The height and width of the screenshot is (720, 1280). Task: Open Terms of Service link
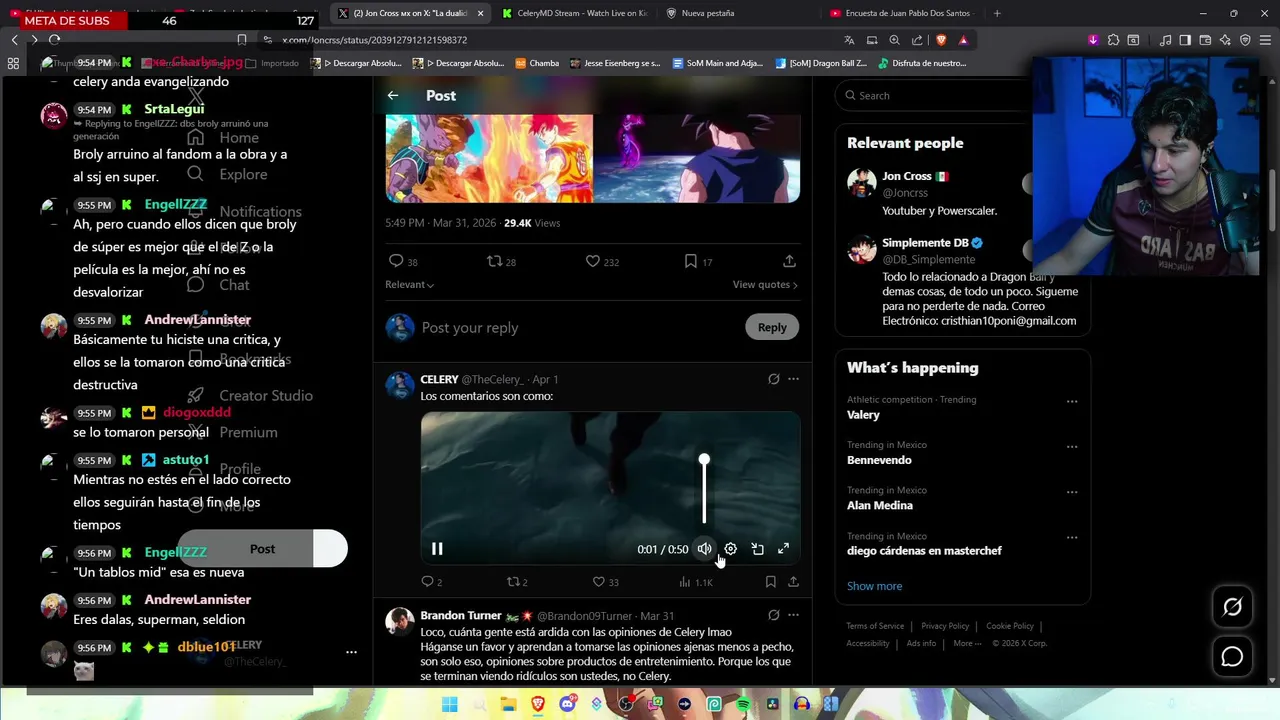click(x=875, y=626)
